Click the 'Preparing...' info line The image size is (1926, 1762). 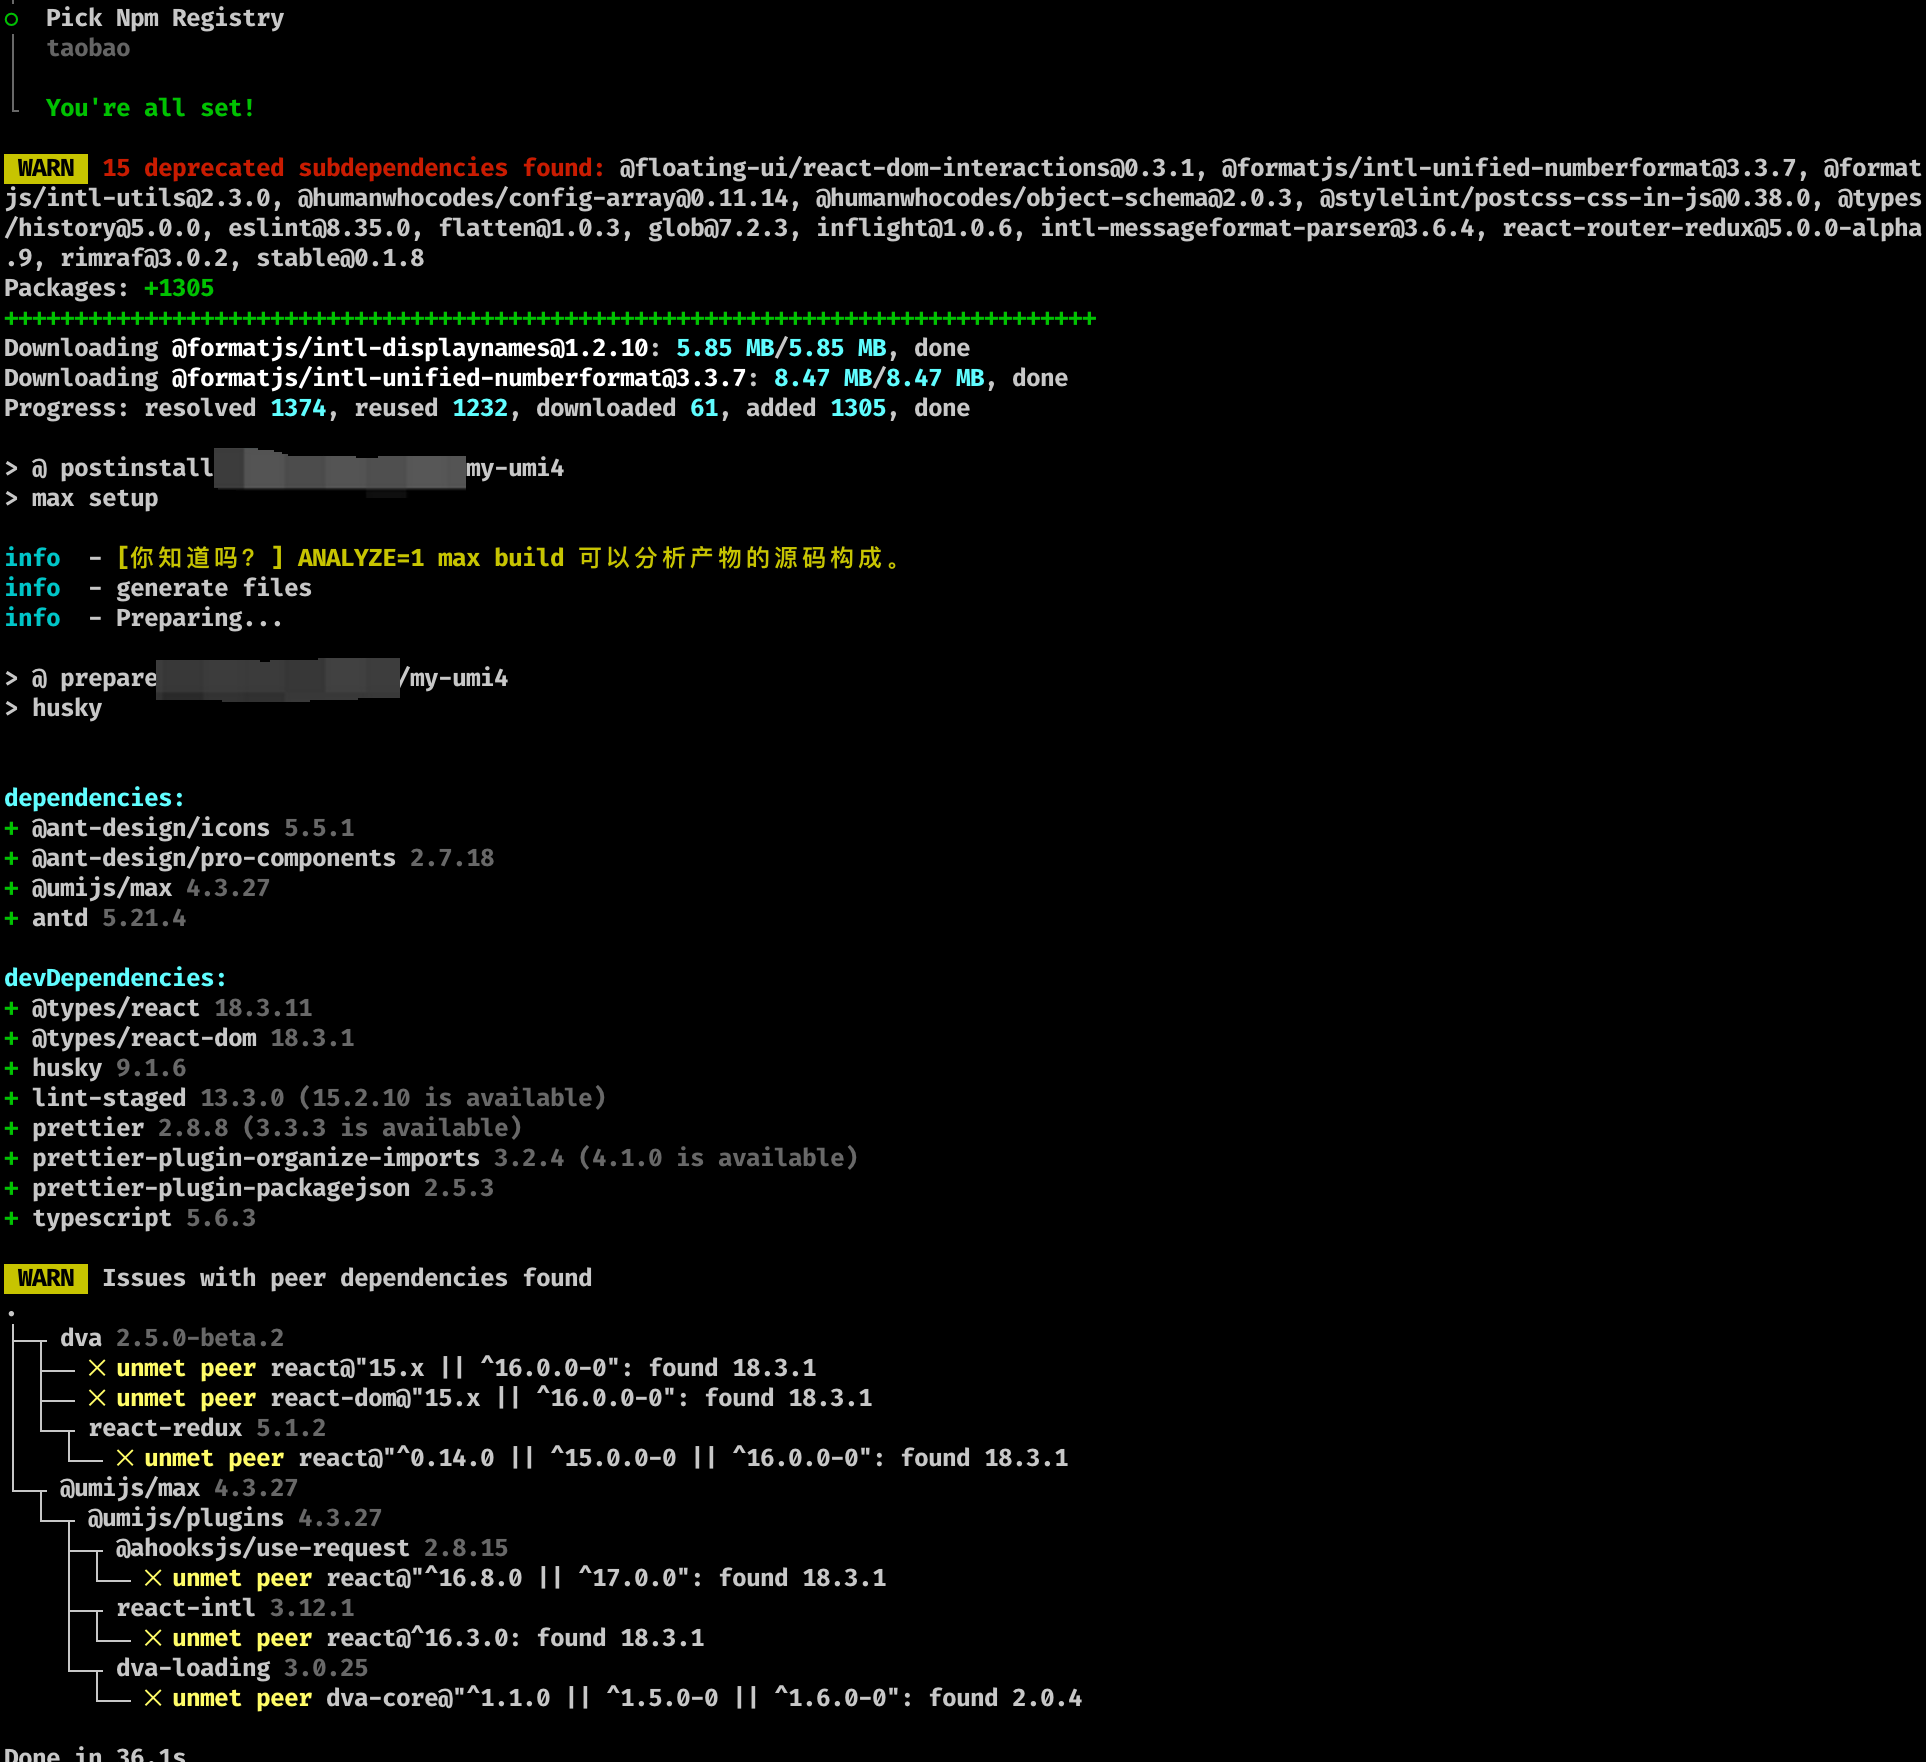[144, 618]
